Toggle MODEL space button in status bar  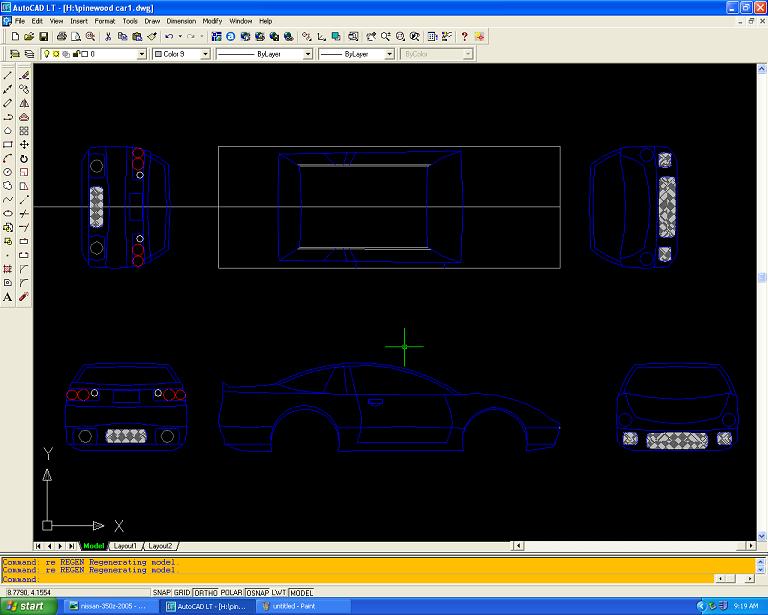(301, 592)
